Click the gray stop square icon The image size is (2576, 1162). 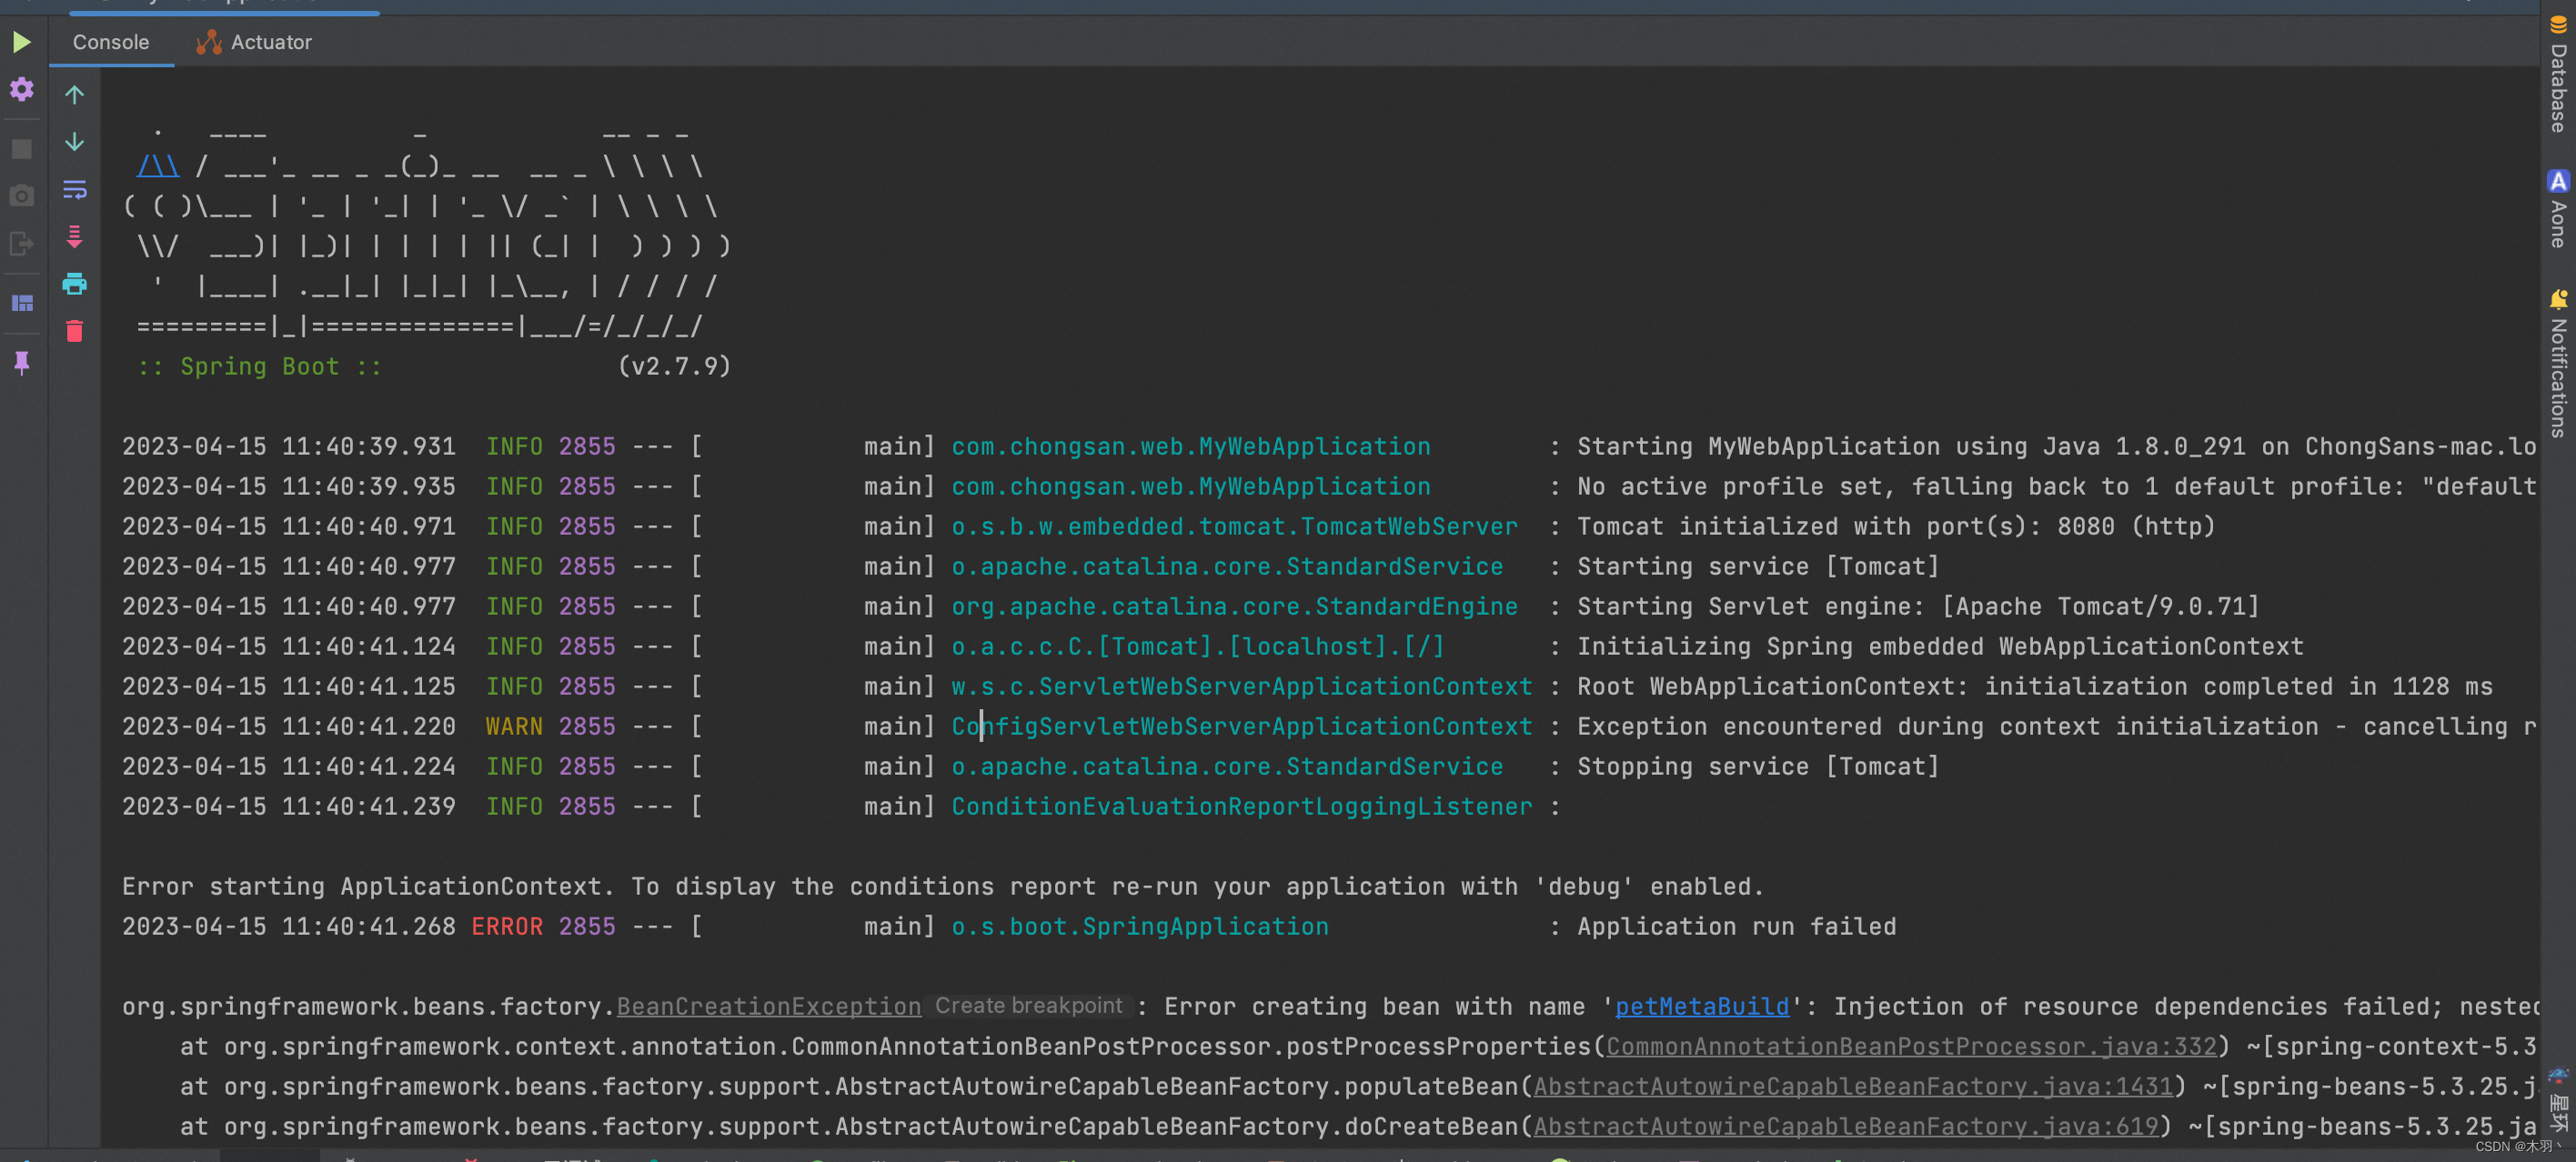click(x=21, y=149)
